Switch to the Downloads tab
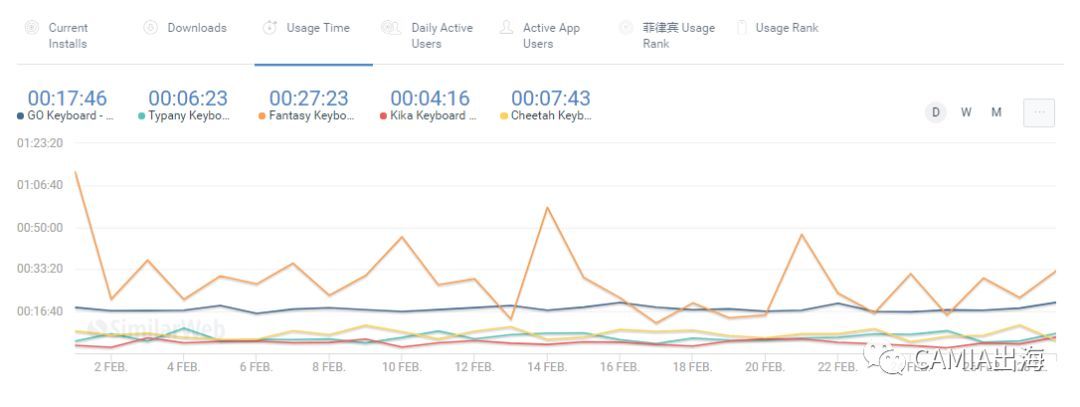 pyautogui.click(x=196, y=28)
